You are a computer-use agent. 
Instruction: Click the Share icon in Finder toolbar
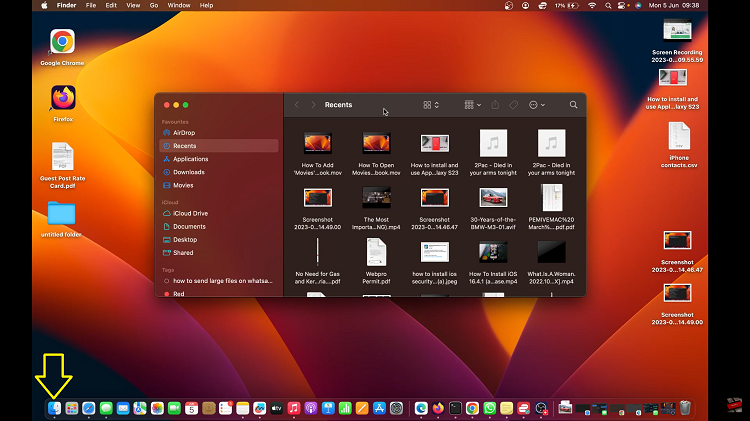pos(496,105)
